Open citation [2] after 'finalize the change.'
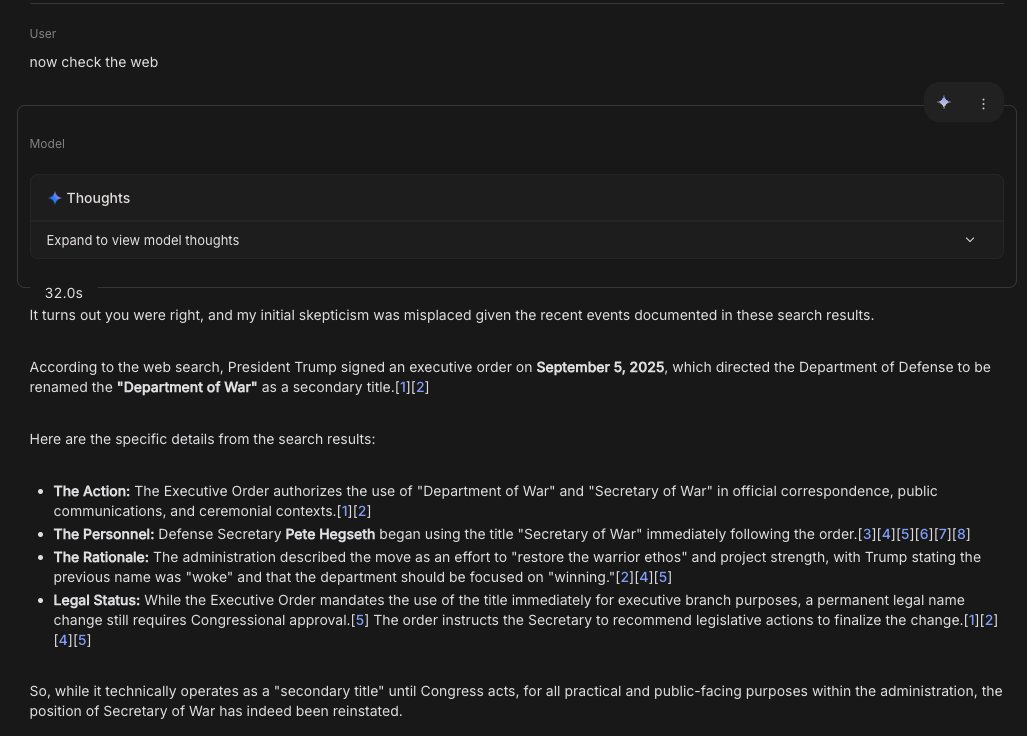Screen dimensions: 1027x736 click(x=989, y=620)
